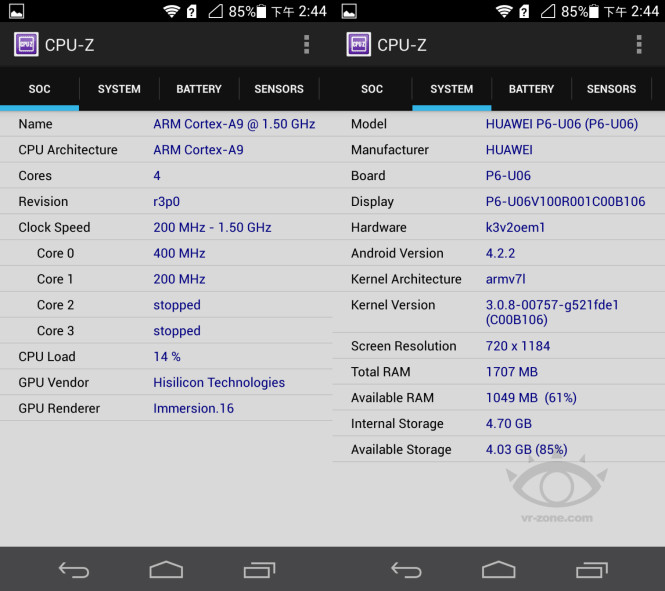Tap the Back navigation button on left screen

74,570
